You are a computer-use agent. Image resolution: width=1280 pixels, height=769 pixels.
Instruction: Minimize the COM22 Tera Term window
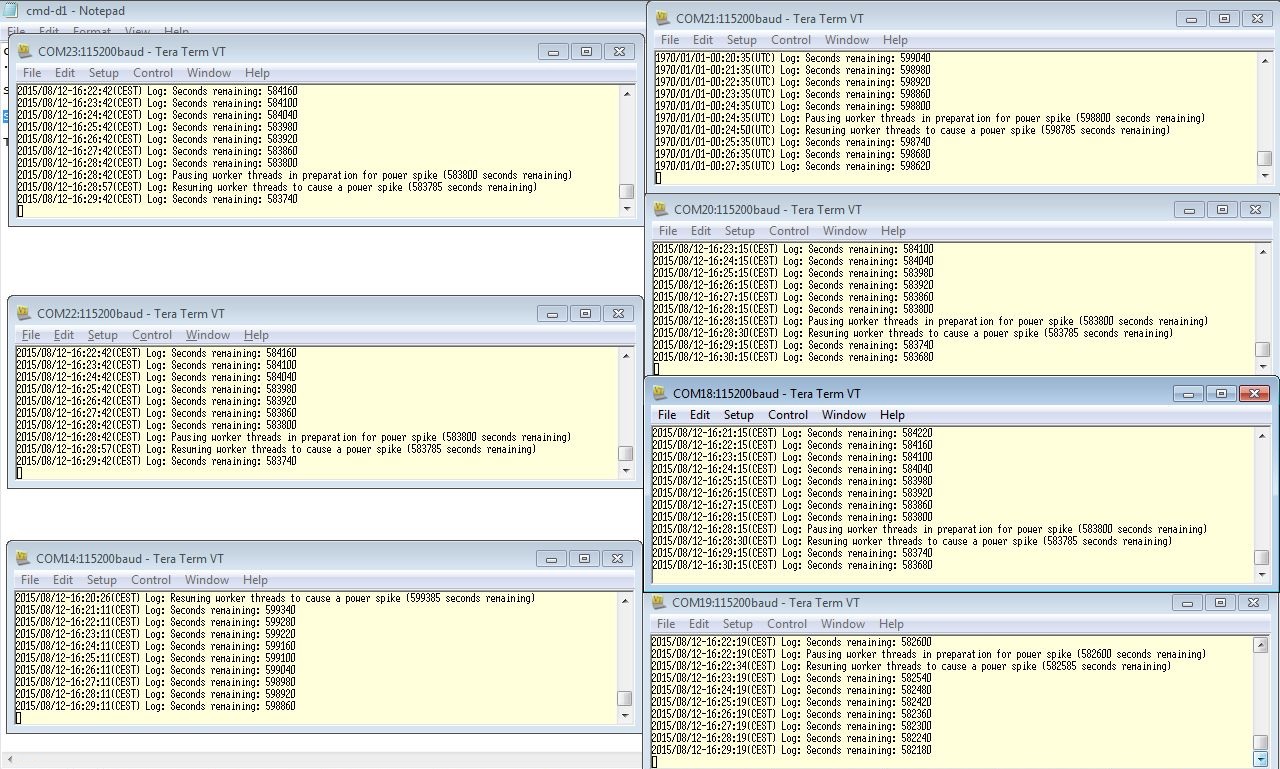(552, 314)
